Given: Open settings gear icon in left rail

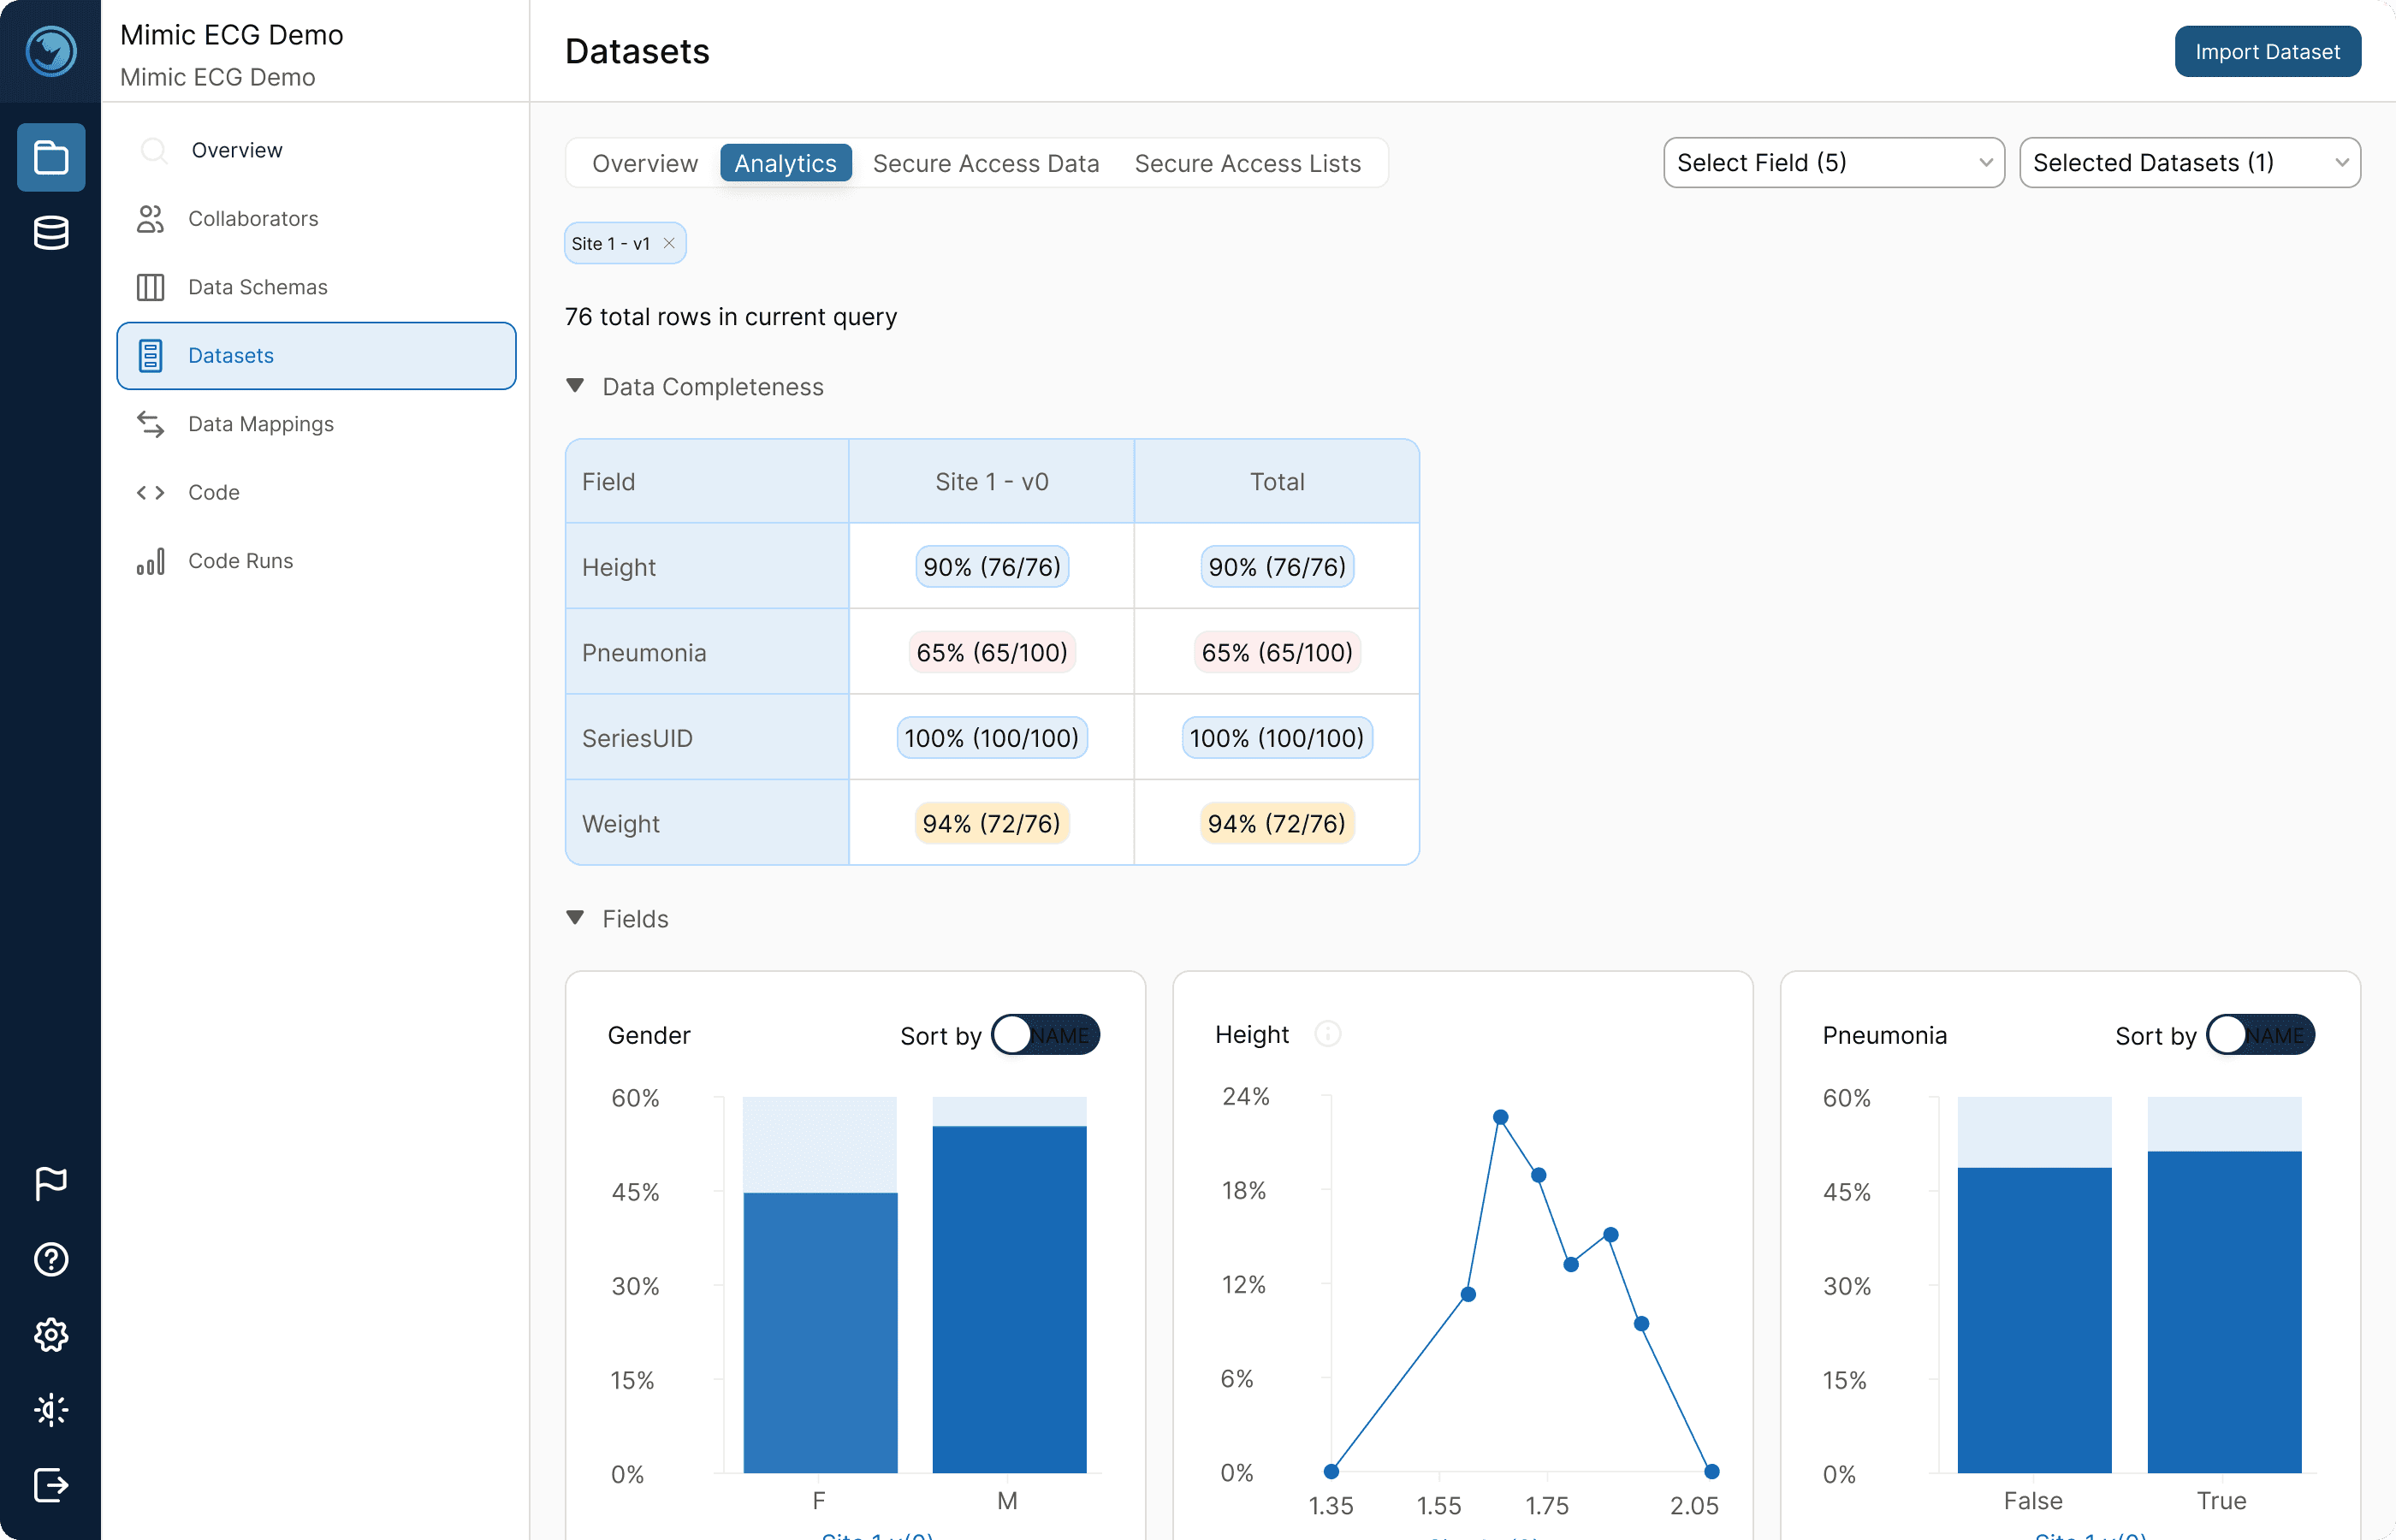Looking at the screenshot, I should pyautogui.click(x=51, y=1334).
